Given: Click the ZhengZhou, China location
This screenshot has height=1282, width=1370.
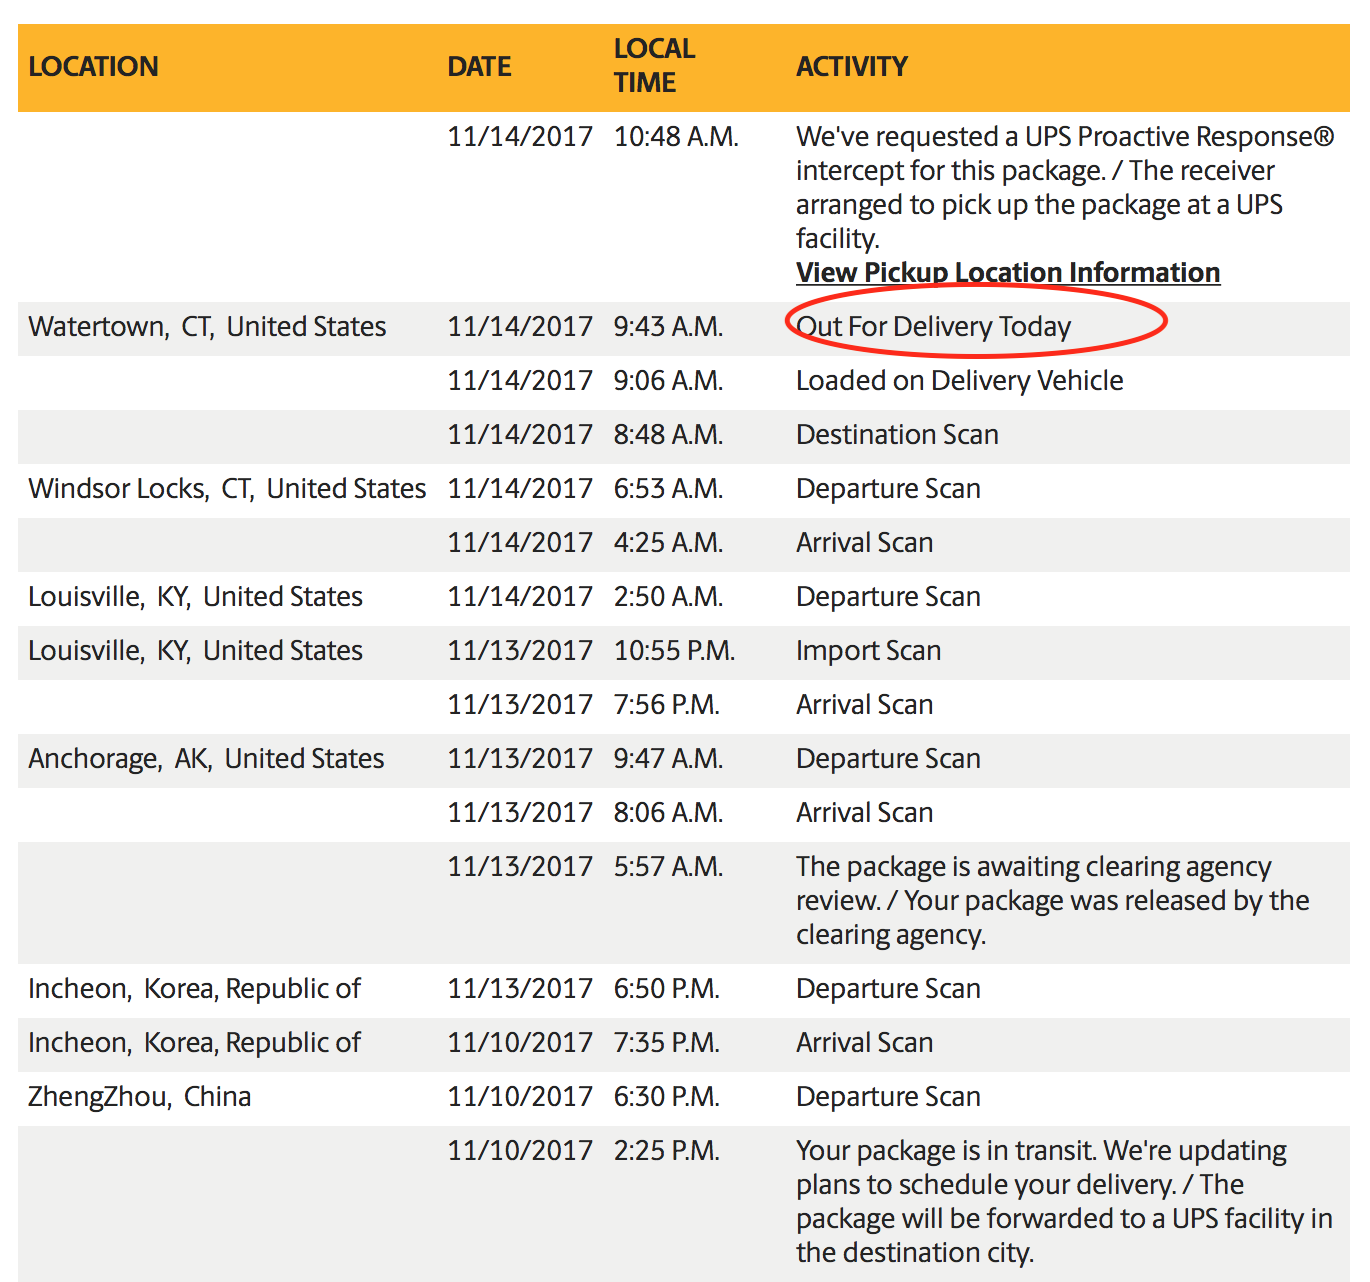Looking at the screenshot, I should (139, 1096).
